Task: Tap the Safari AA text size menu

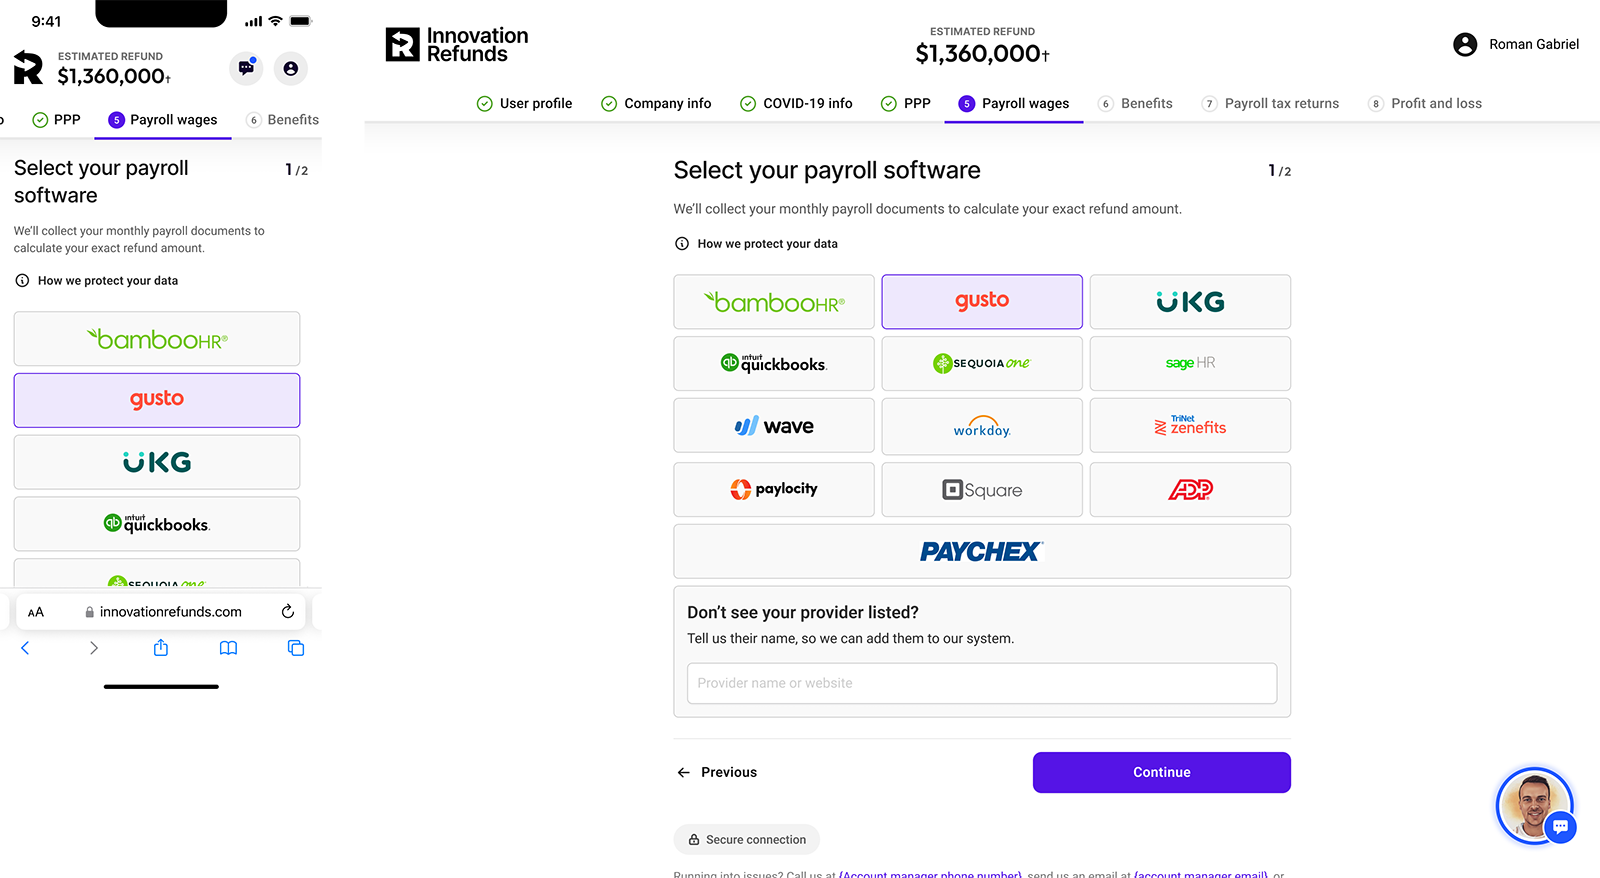Action: click(36, 612)
